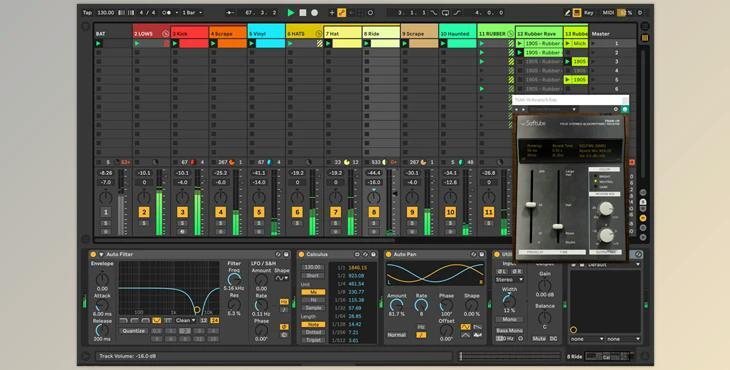
Task: Open Auto Filter circuit type Clean dropdown
Action: [x=186, y=320]
